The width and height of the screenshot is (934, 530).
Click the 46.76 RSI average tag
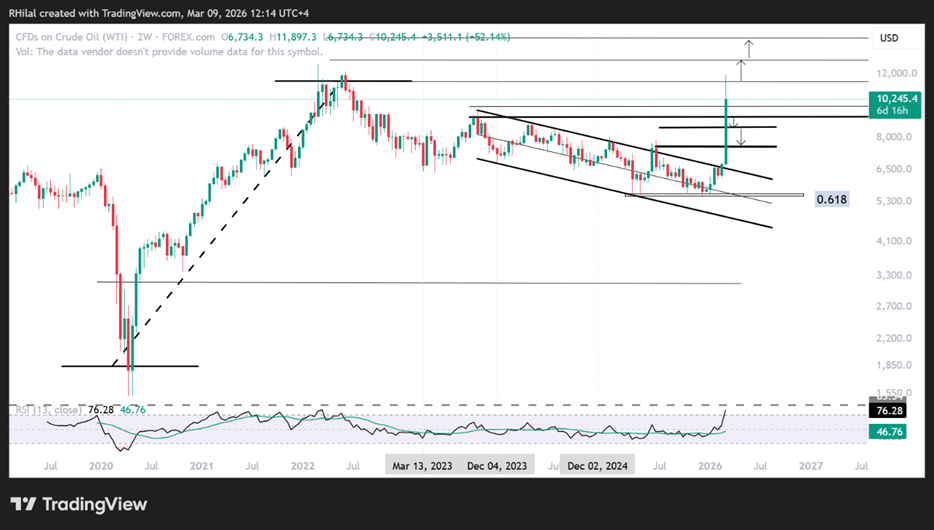point(890,431)
